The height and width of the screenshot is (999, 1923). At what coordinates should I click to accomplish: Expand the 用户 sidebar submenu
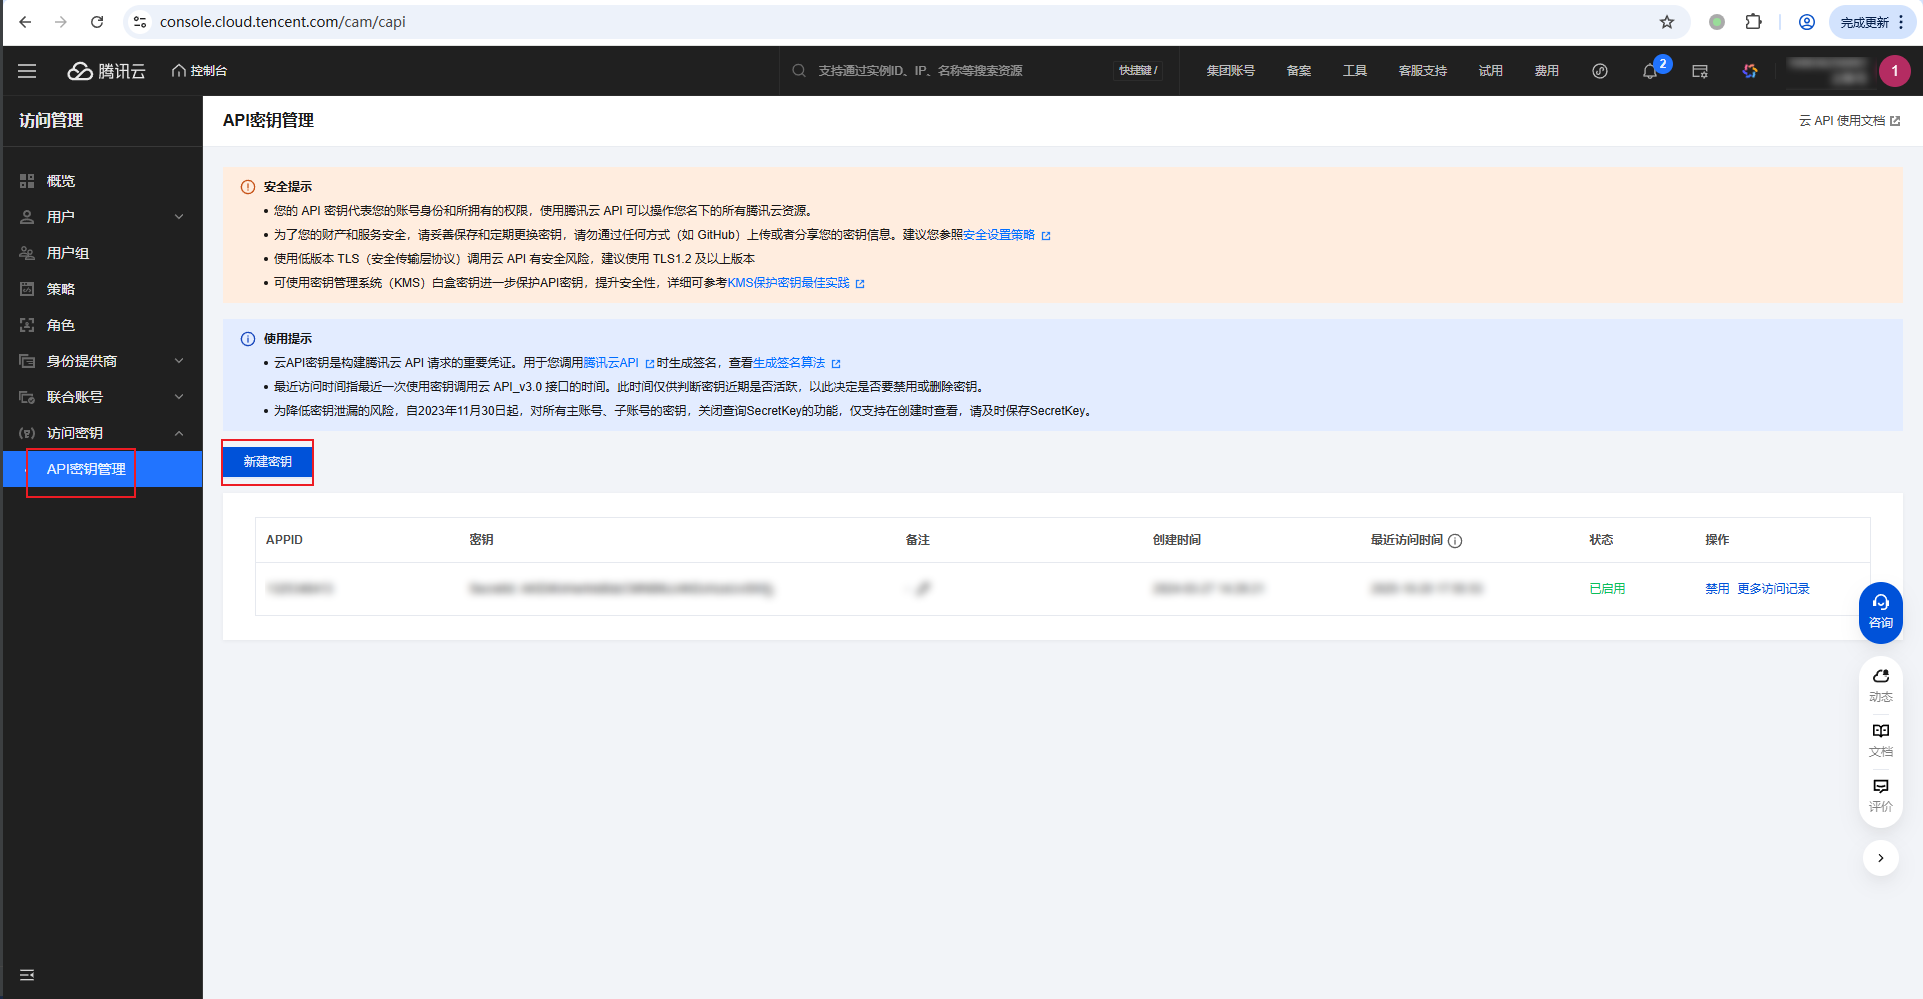(x=179, y=217)
